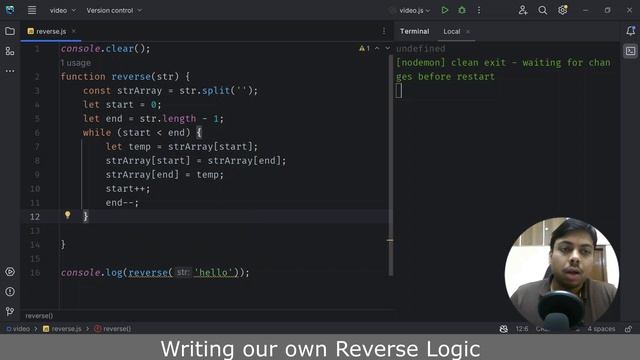This screenshot has width=640, height=360.
Task: Click the intention light bulb on line 12
Action: pos(68,215)
